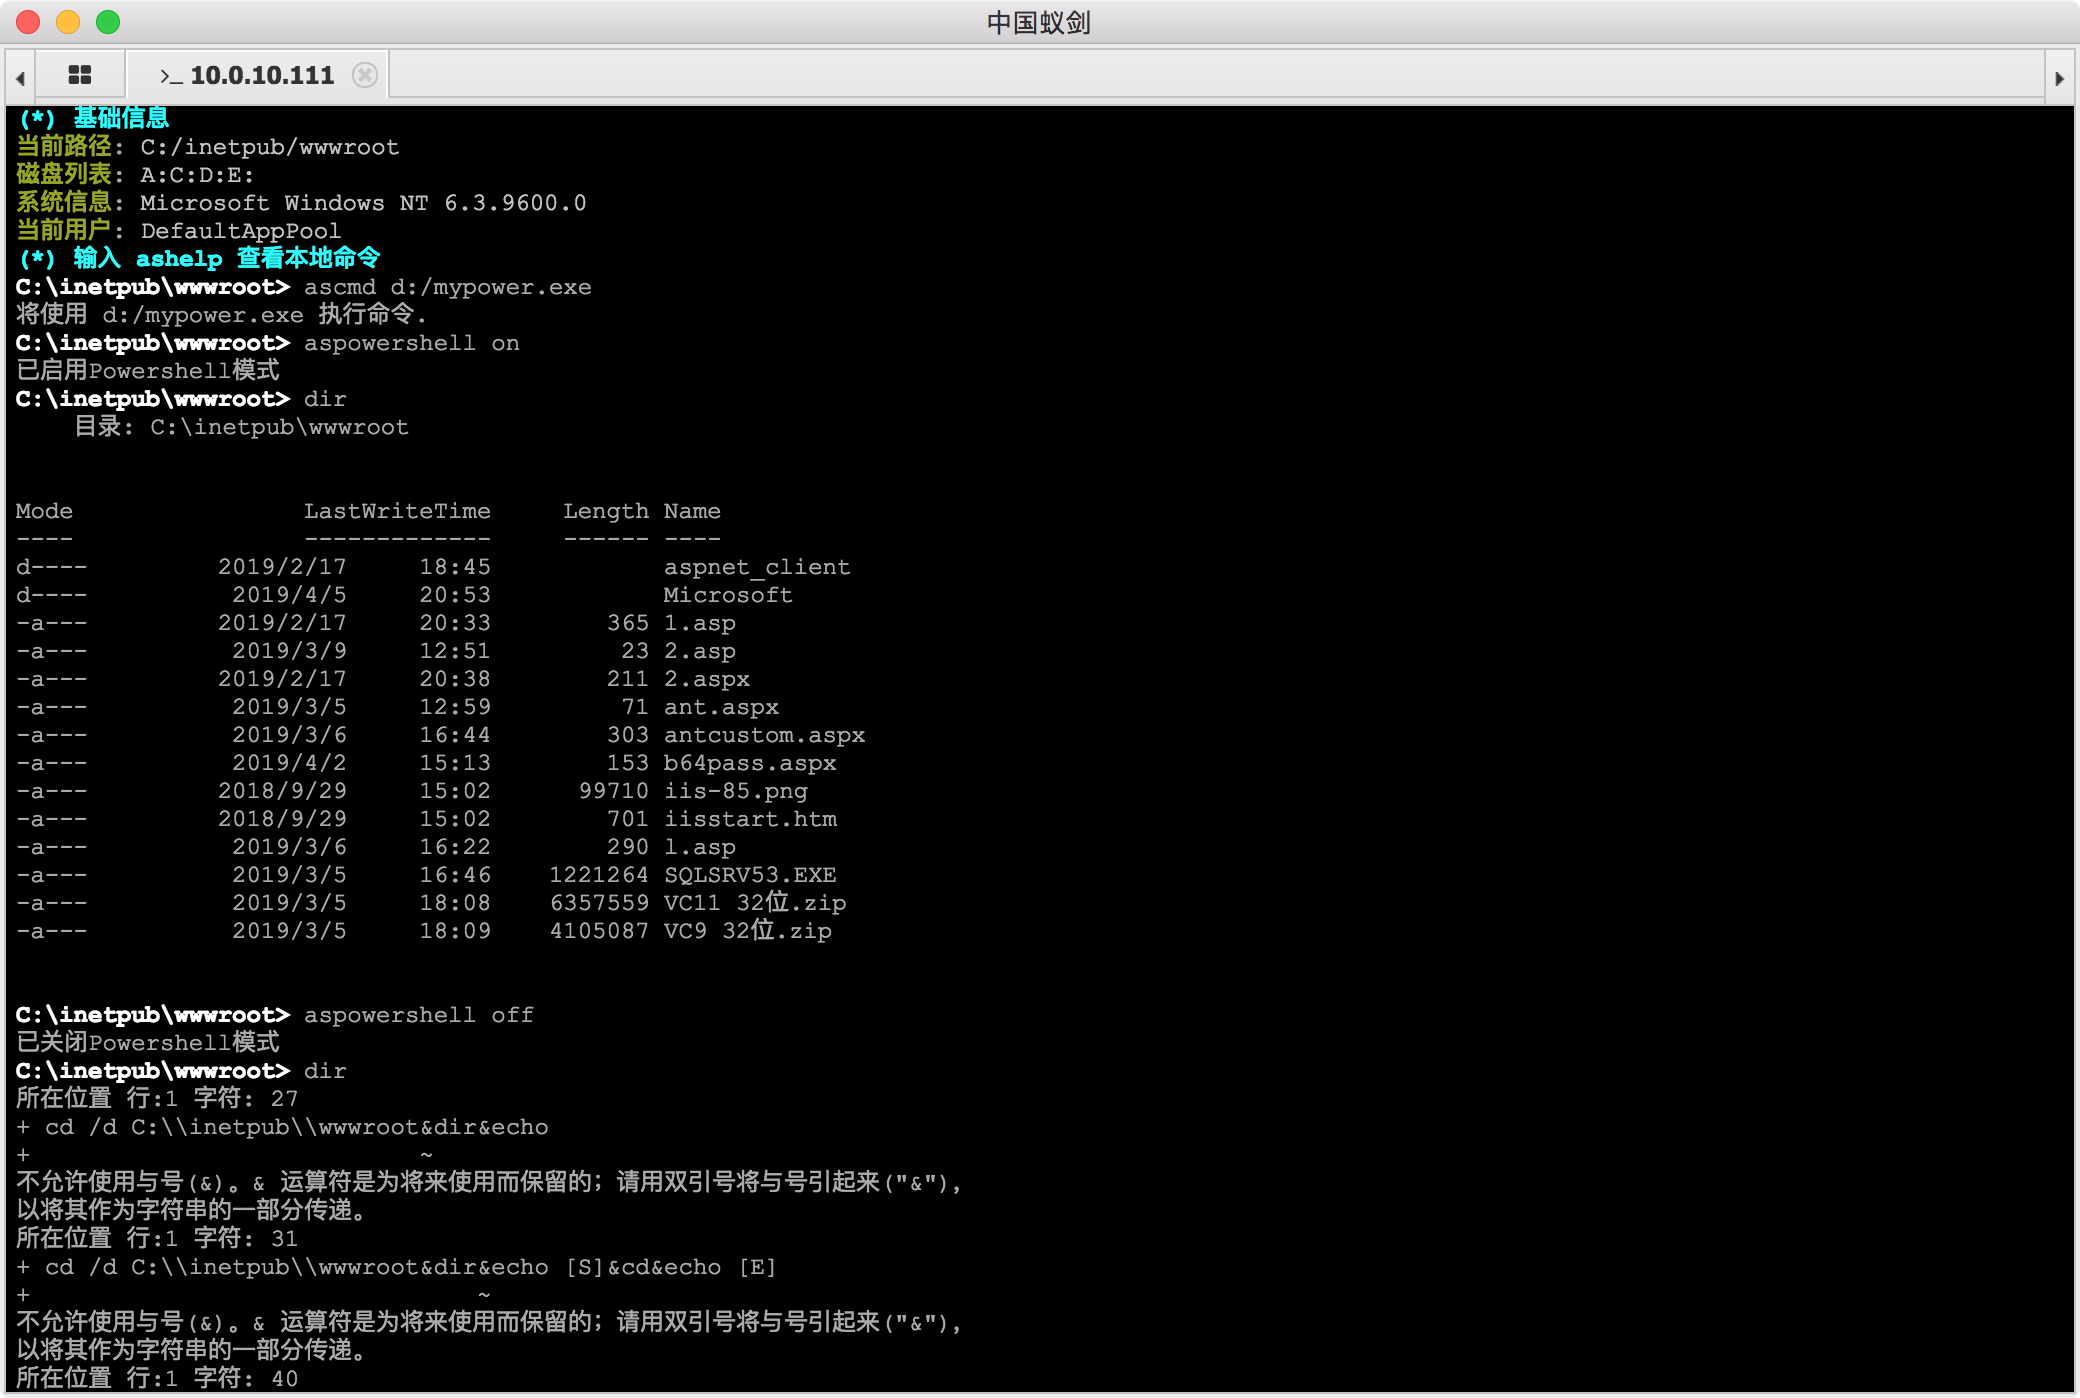Click the b64pass.aspx filename

[750, 763]
